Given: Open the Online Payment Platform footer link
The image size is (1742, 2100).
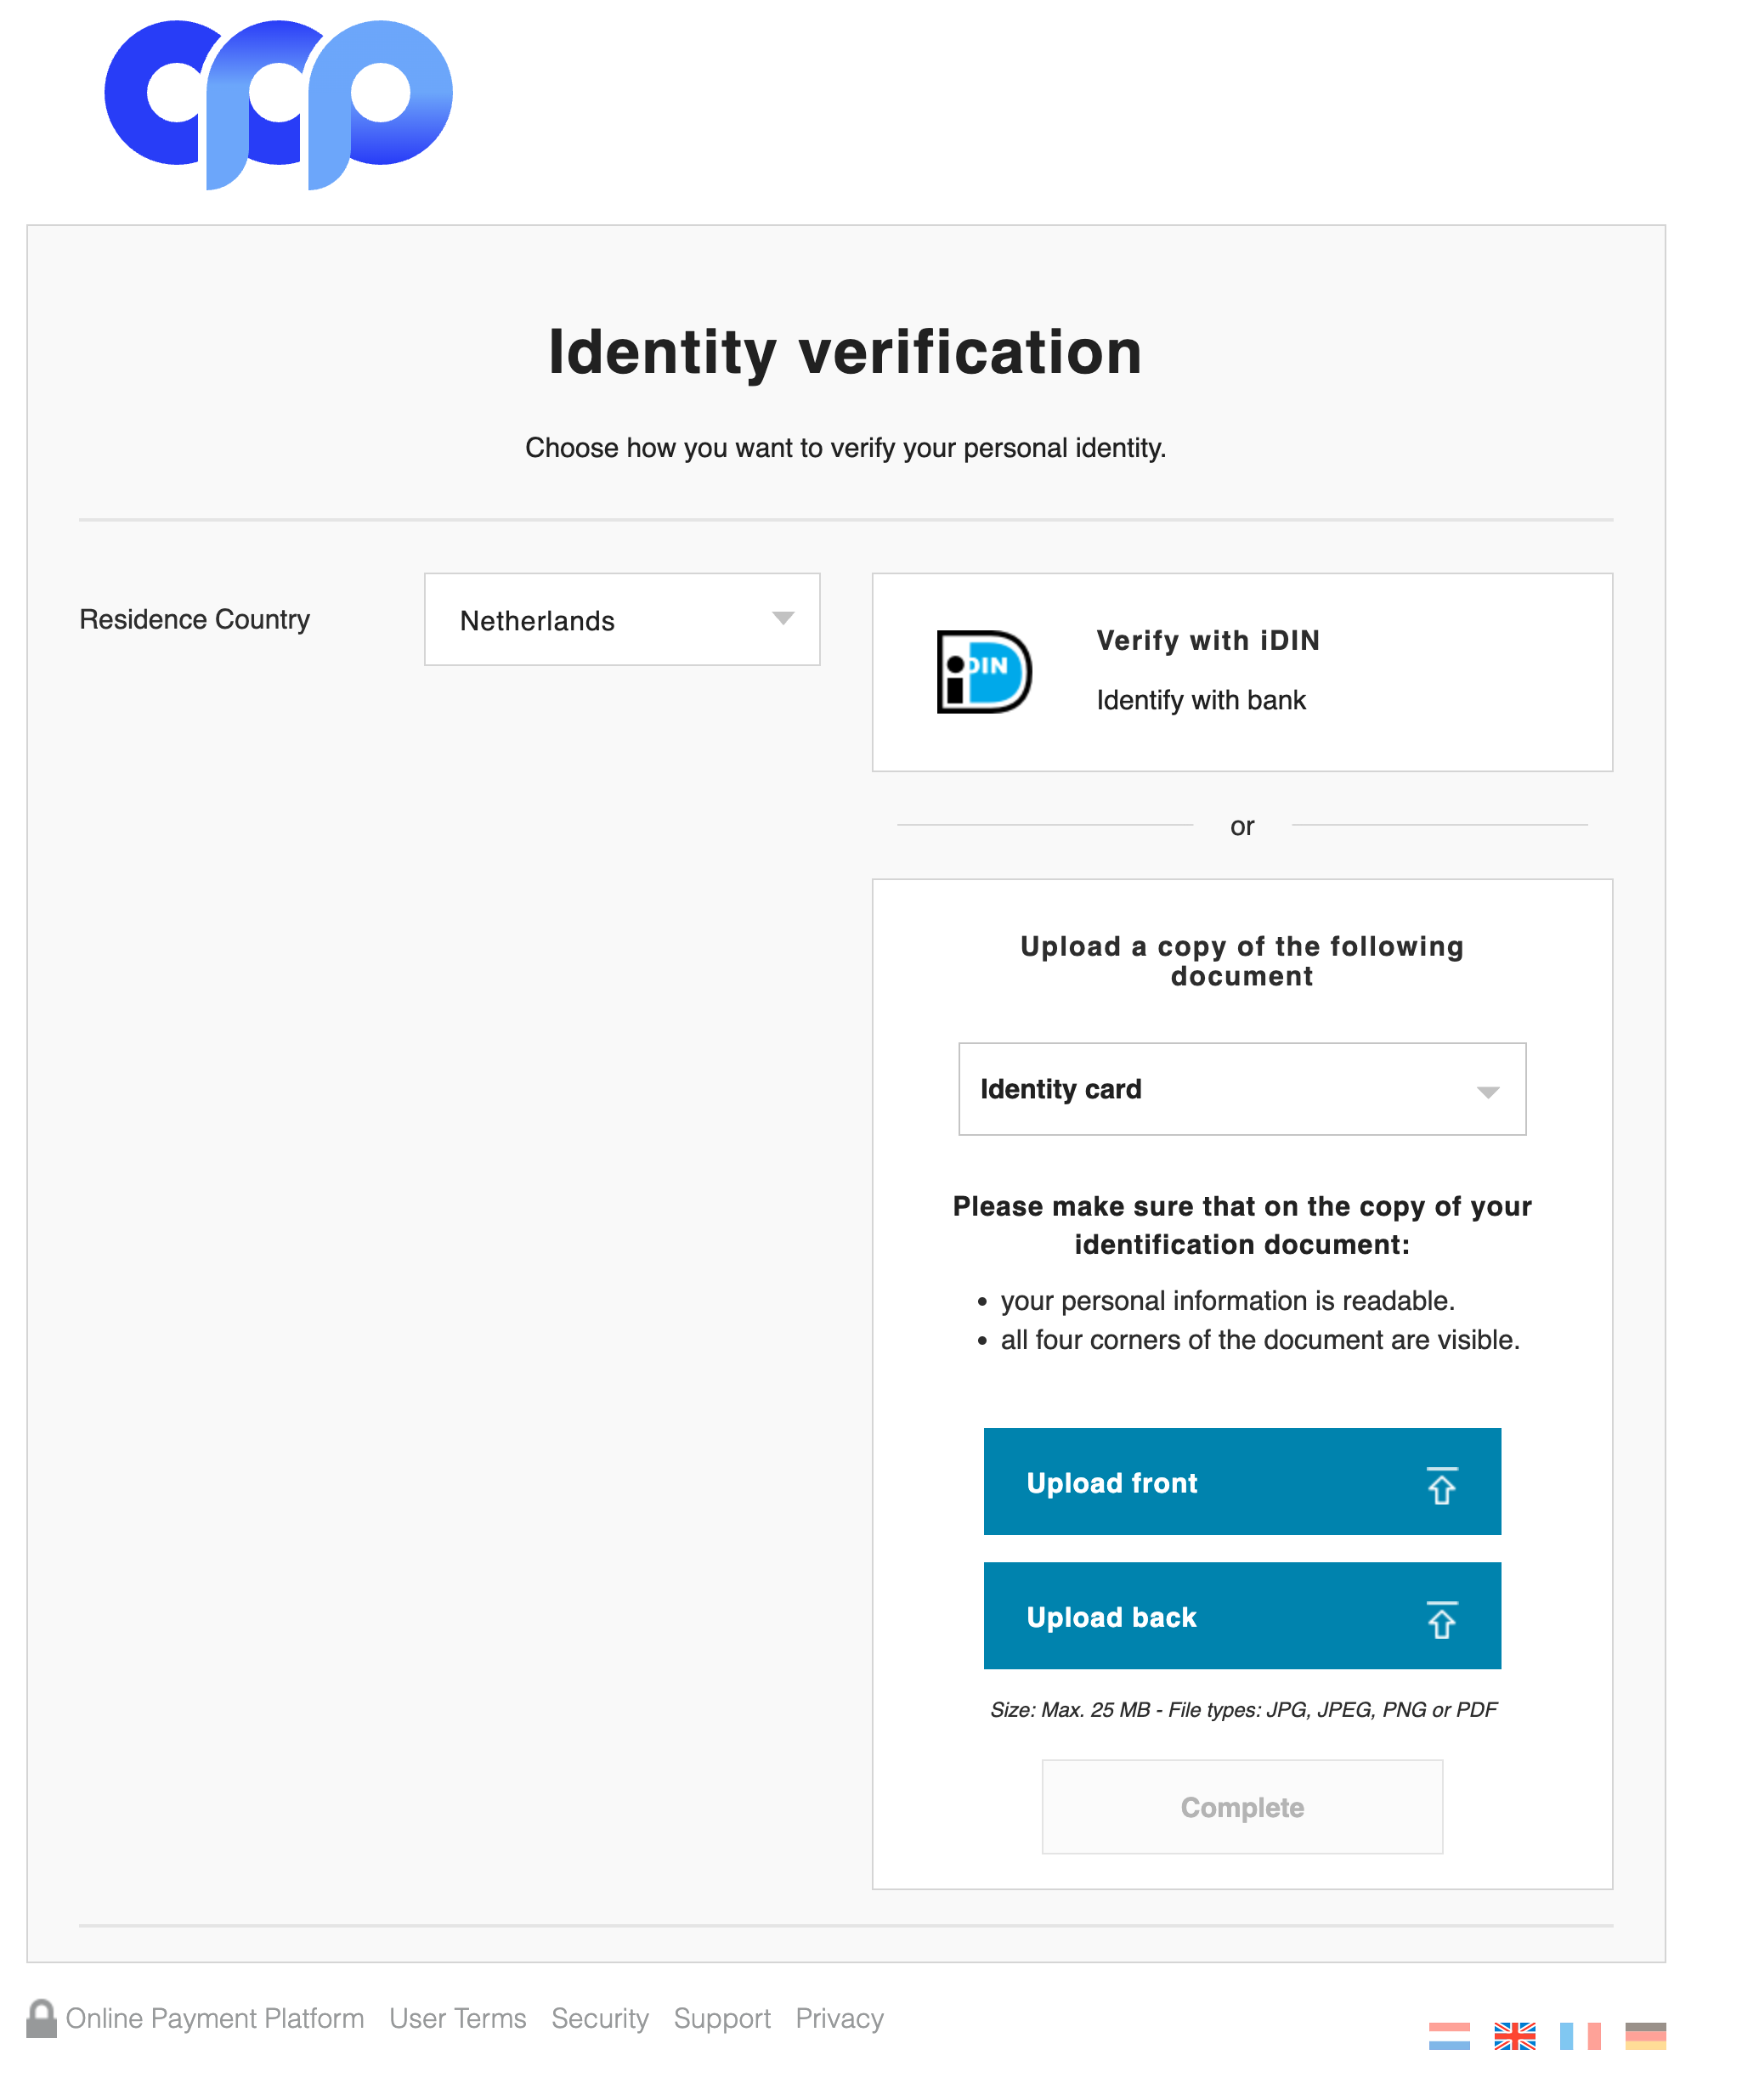Looking at the screenshot, I should 214,2018.
